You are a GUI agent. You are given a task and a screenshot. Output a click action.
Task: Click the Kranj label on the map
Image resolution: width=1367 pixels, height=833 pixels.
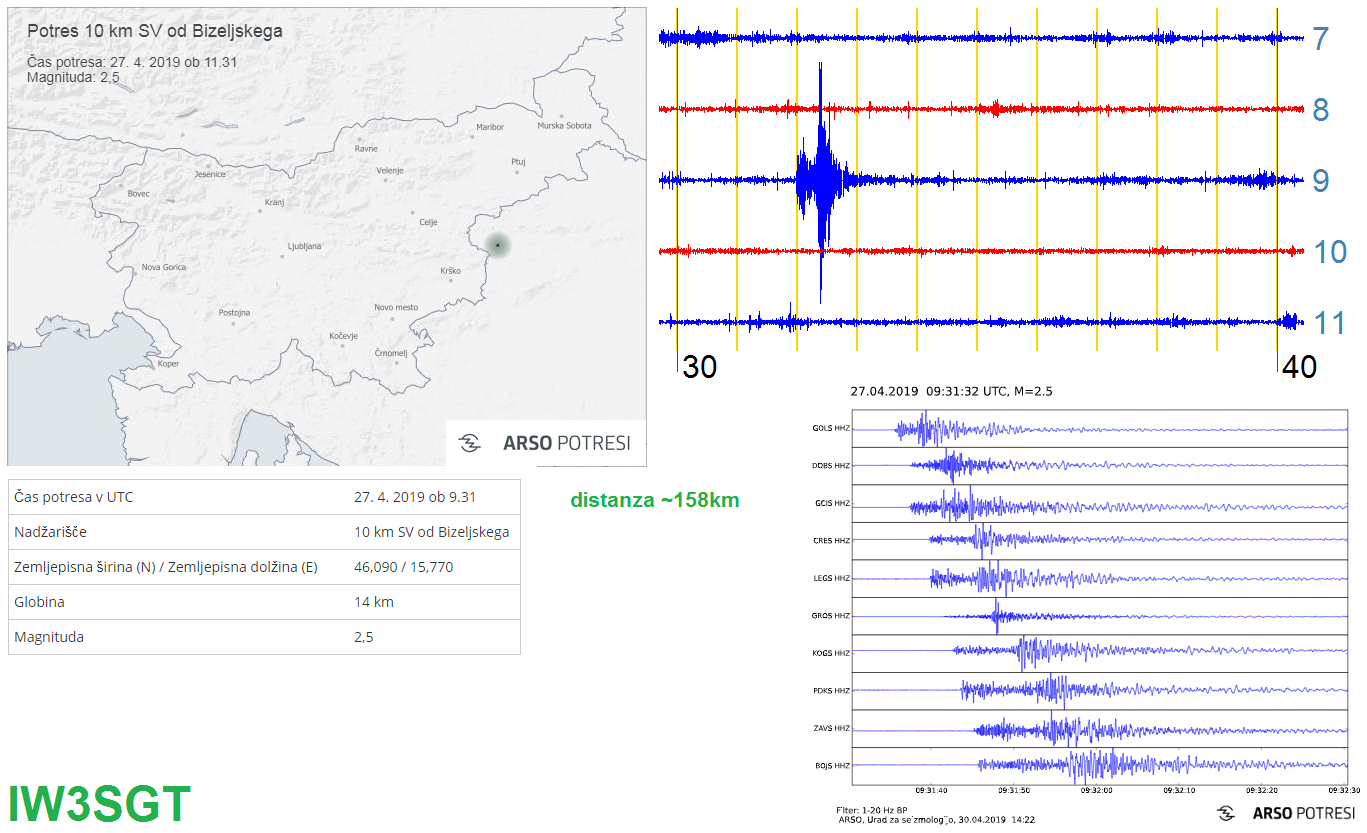275,203
